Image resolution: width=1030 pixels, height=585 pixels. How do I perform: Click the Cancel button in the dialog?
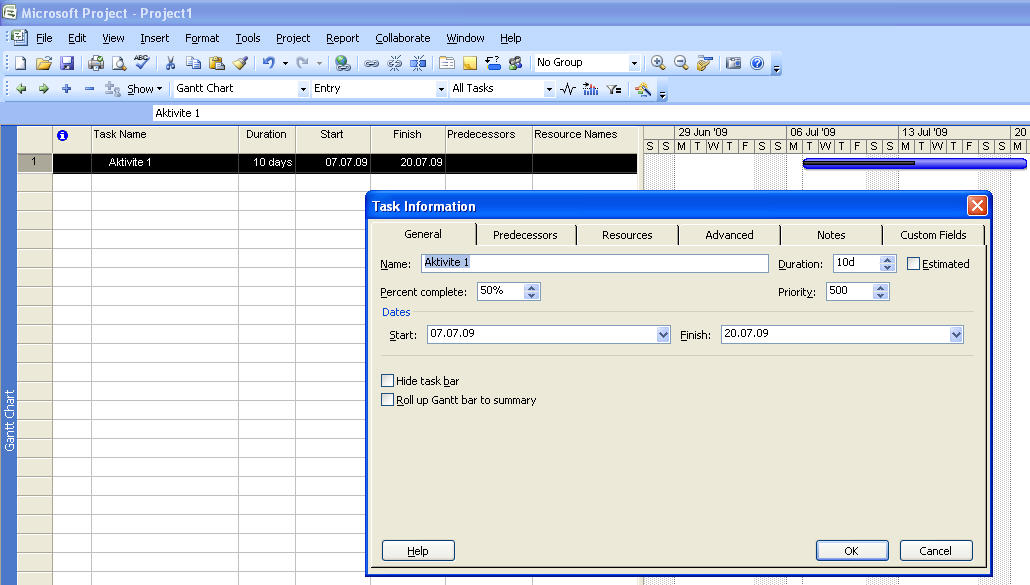click(935, 551)
